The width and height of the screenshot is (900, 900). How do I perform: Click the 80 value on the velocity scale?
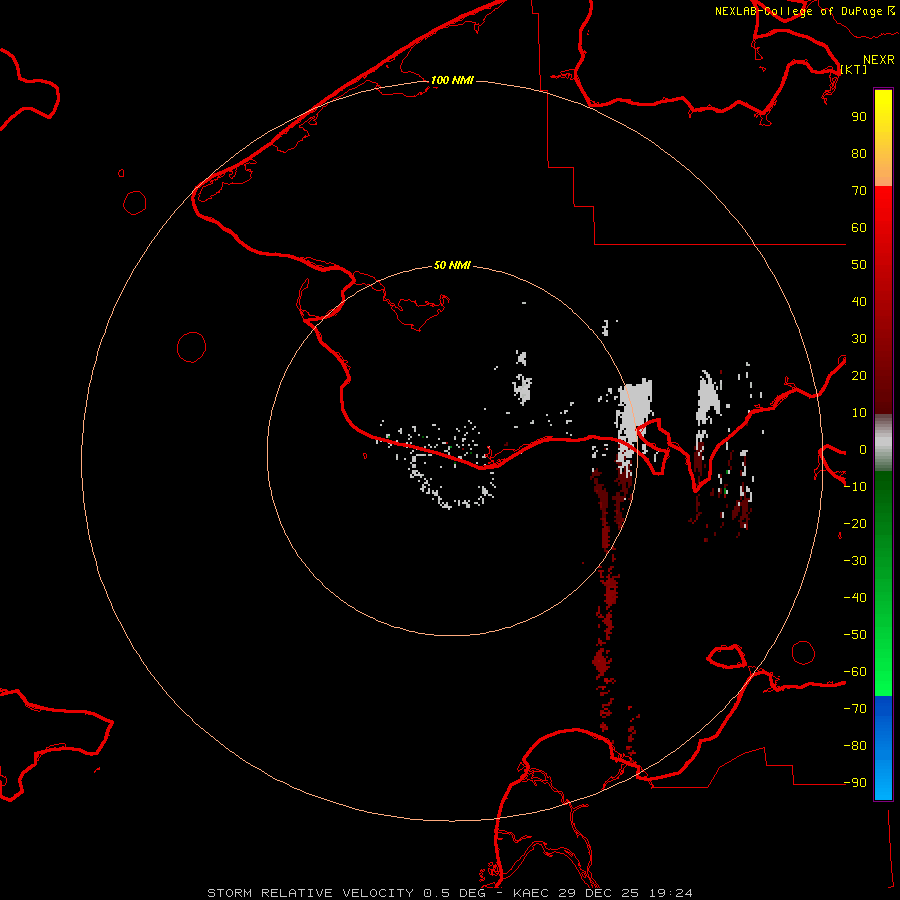(x=859, y=153)
